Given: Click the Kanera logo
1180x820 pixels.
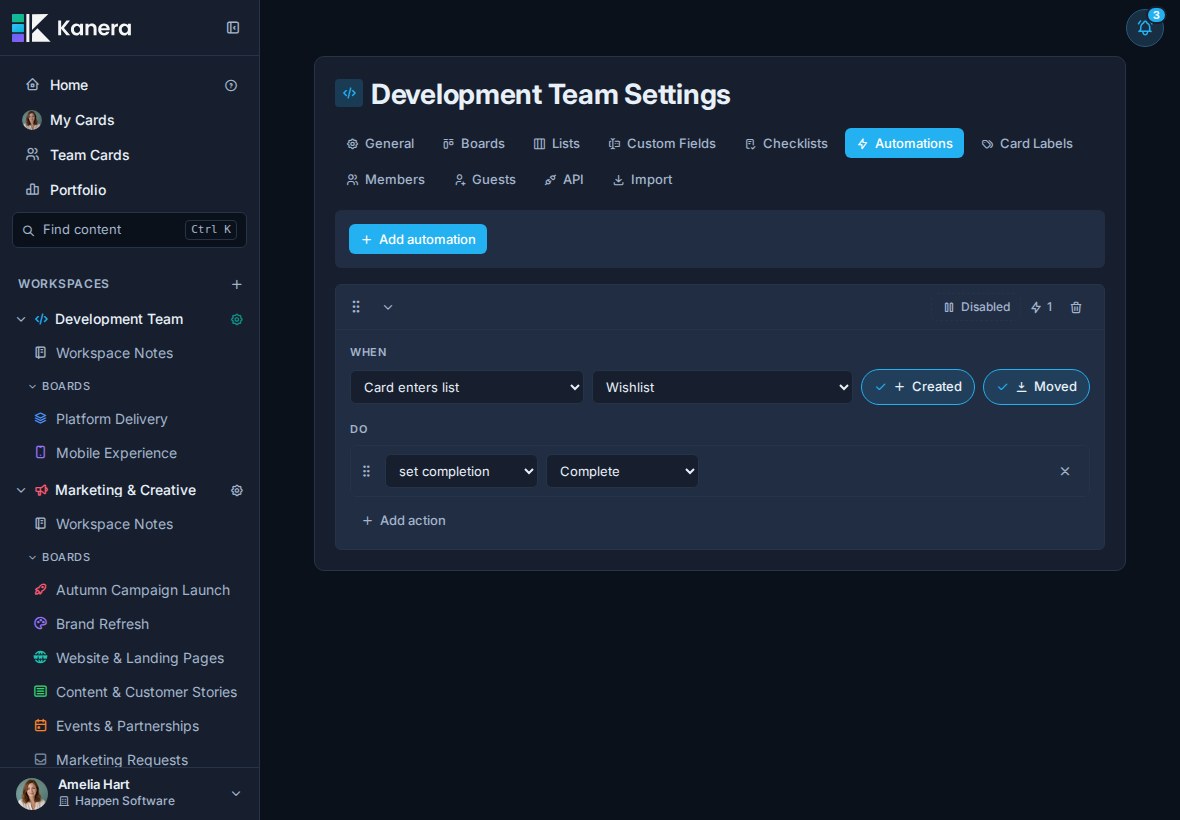Looking at the screenshot, I should 71,28.
